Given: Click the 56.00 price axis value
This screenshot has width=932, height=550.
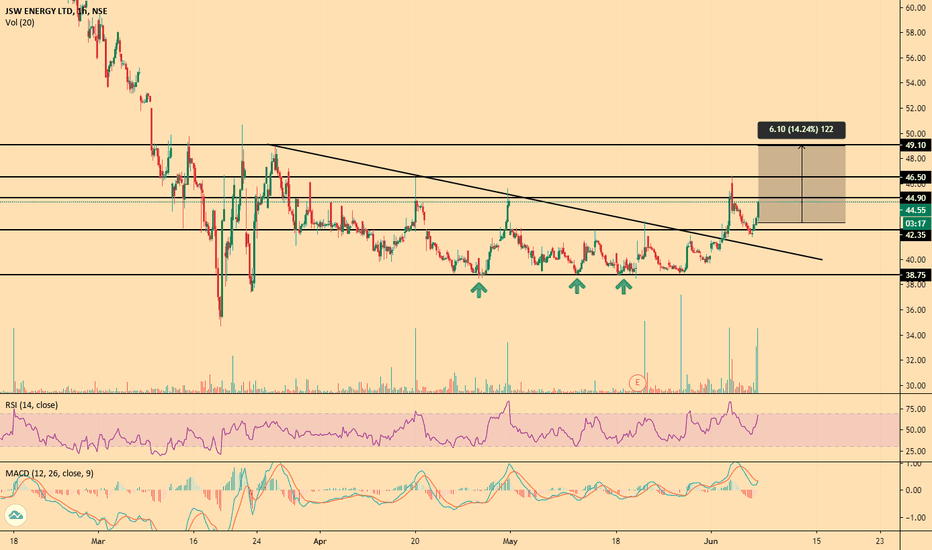Looking at the screenshot, I should coord(915,58).
